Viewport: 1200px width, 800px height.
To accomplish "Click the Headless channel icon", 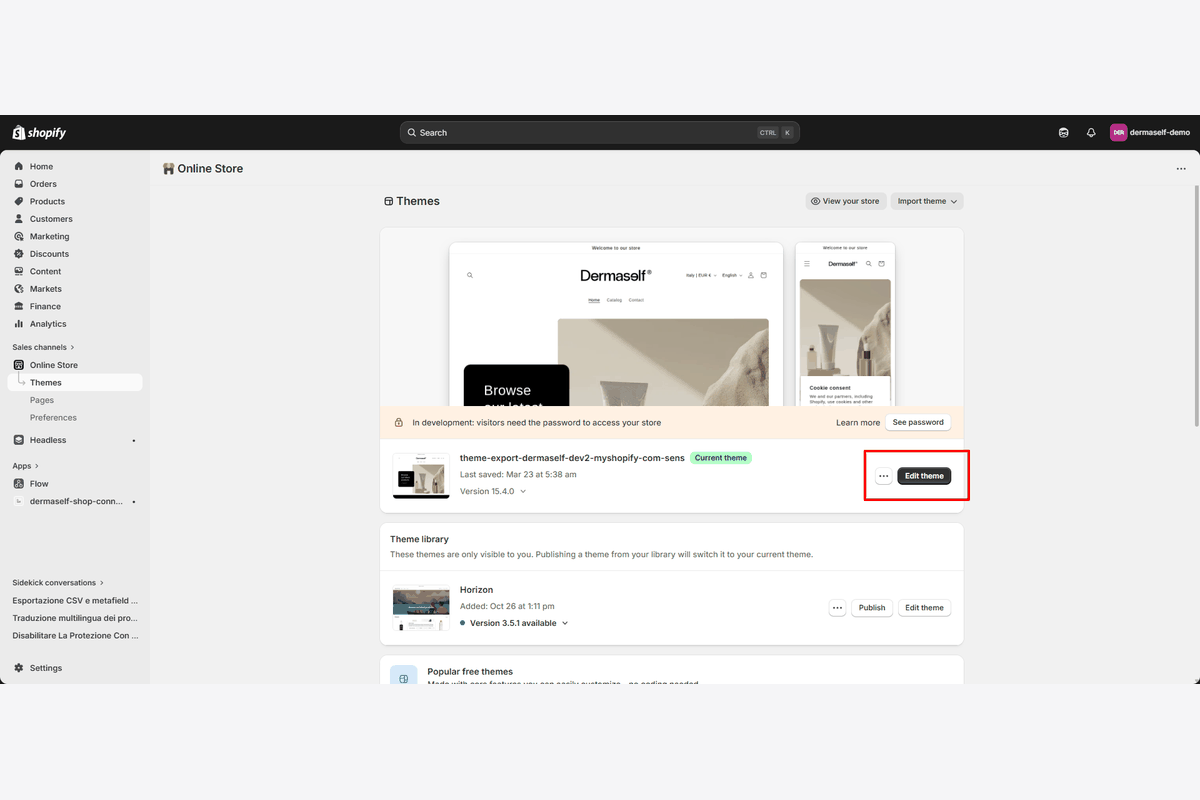I will pyautogui.click(x=19, y=440).
